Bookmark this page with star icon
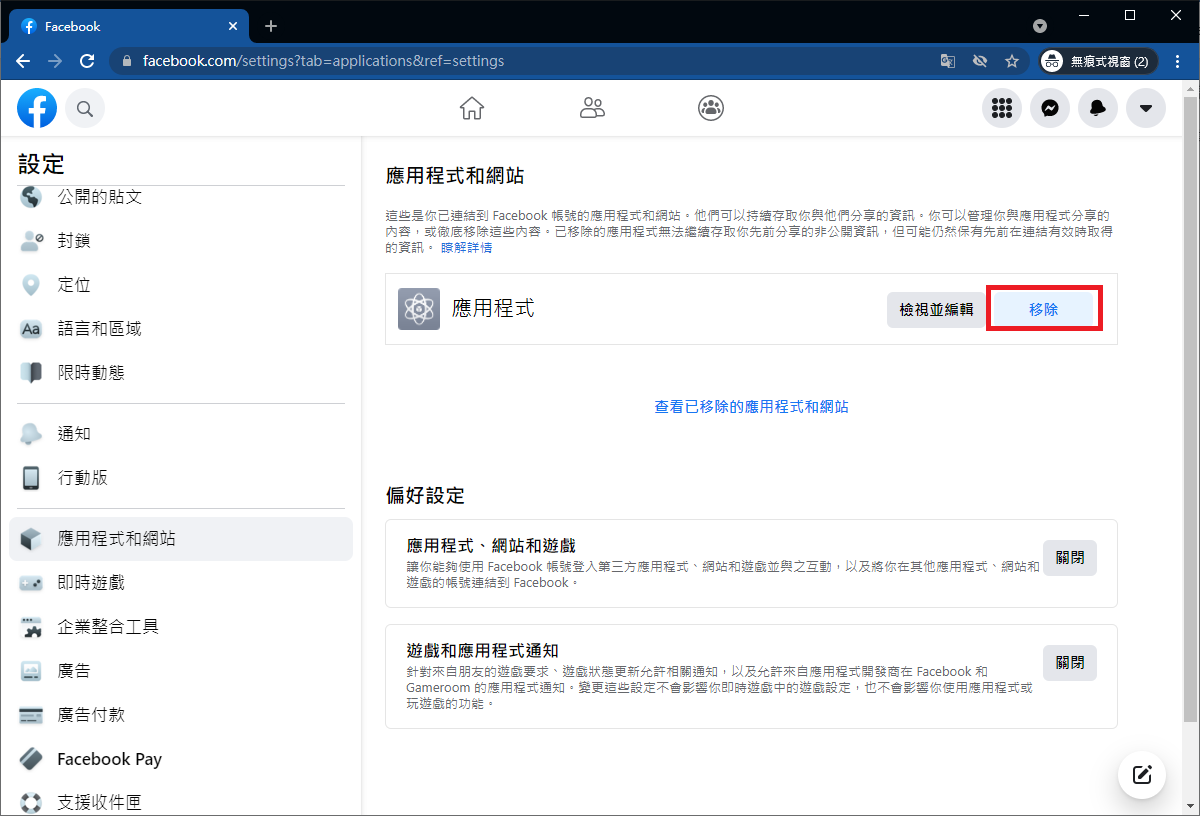The image size is (1200, 816). pos(1012,61)
